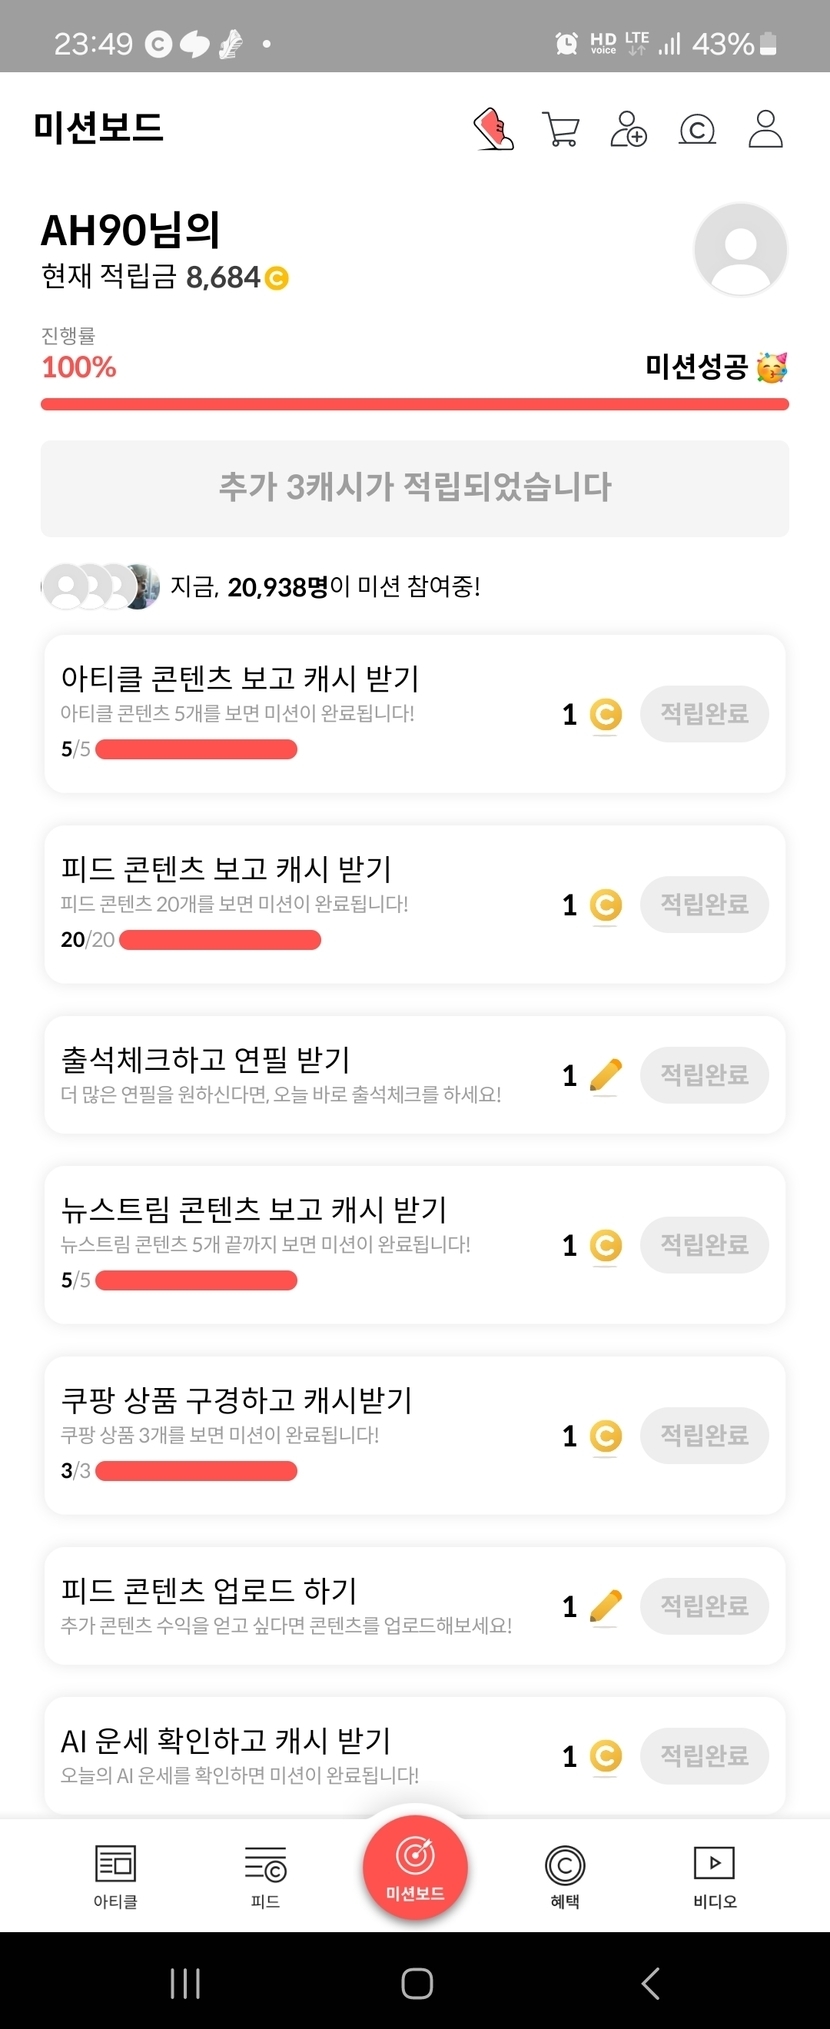
Task: Tap the invite friend icon
Action: click(628, 130)
